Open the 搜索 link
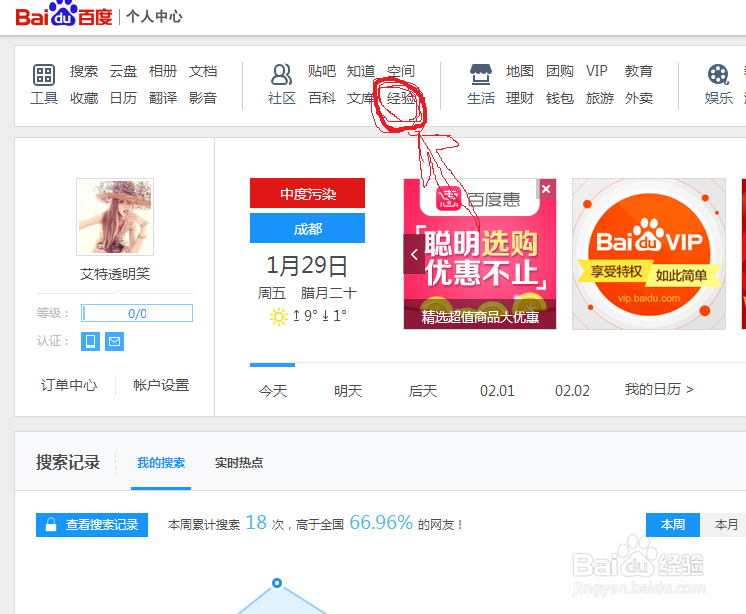Image resolution: width=746 pixels, height=614 pixels. pos(84,71)
